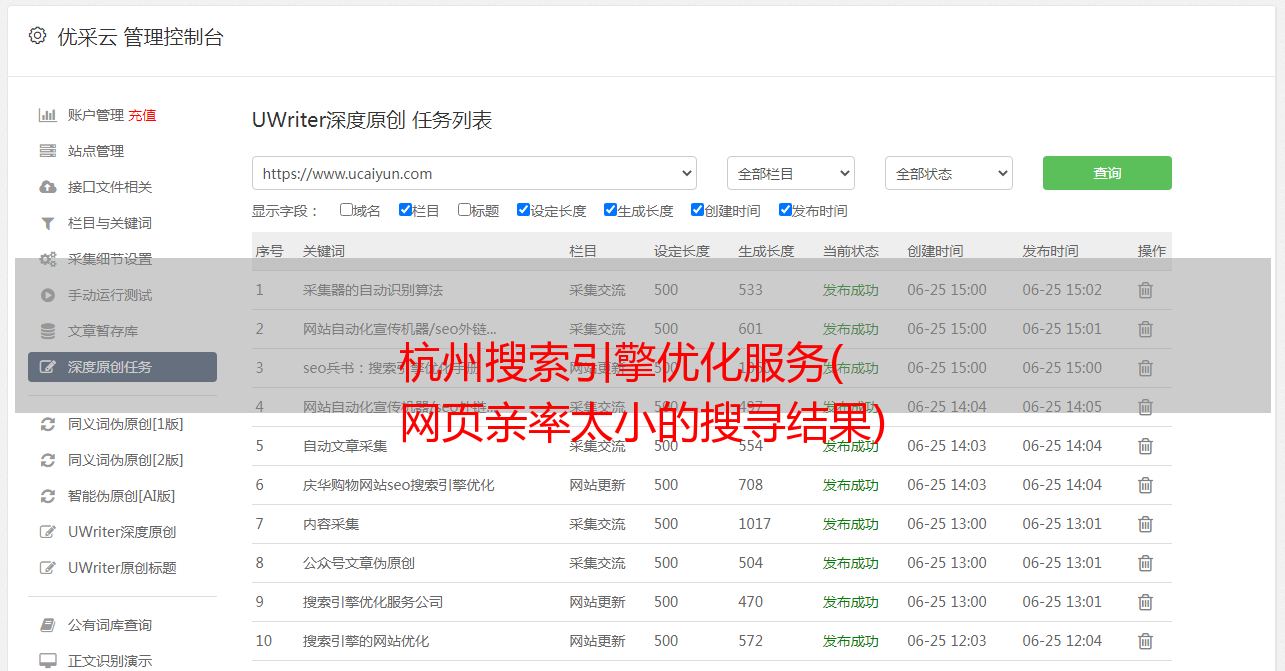
Task: Click generated length 1017
Action: pyautogui.click(x=755, y=524)
